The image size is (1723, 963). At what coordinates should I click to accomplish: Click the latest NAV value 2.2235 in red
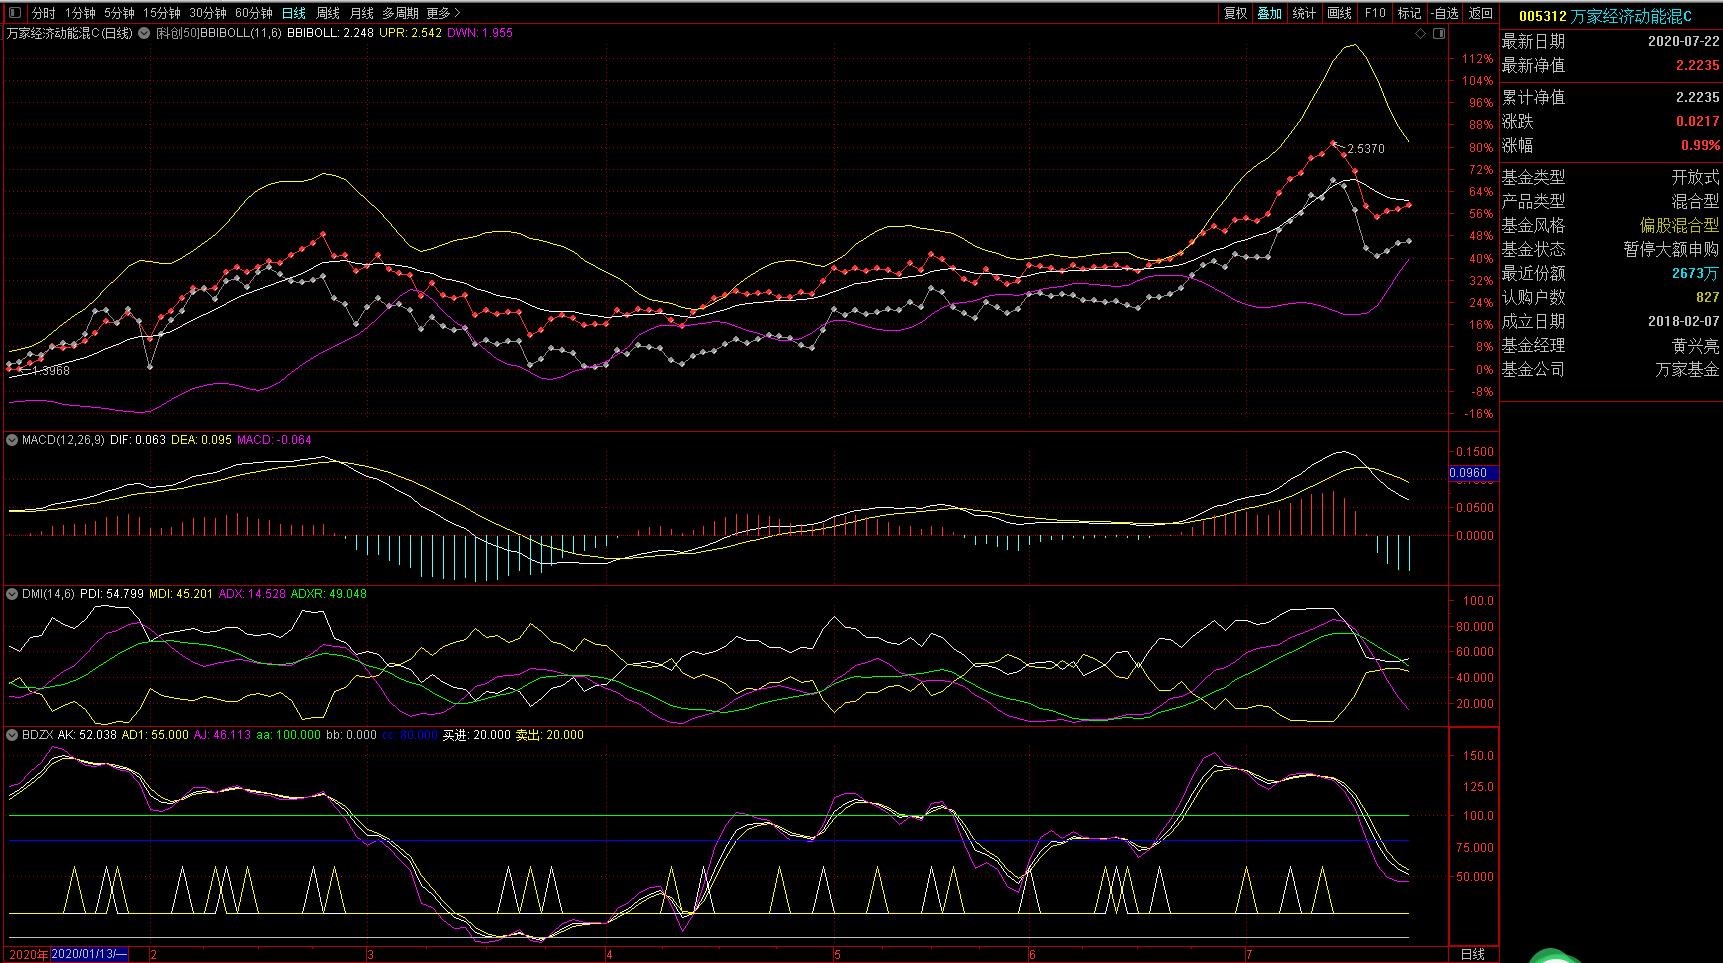coord(1698,65)
